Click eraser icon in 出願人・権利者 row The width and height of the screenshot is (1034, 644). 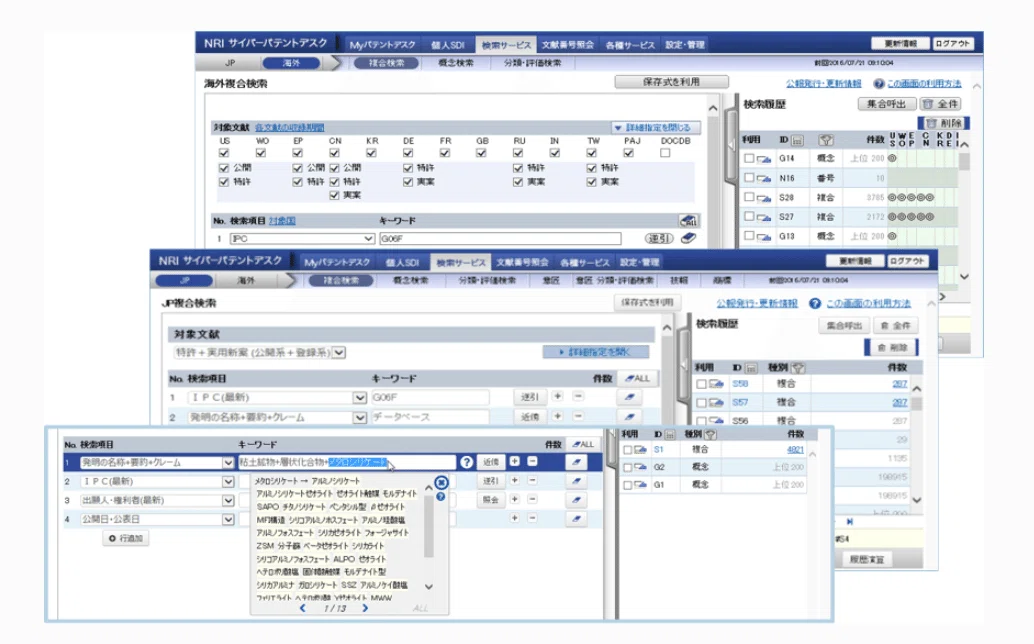point(576,500)
